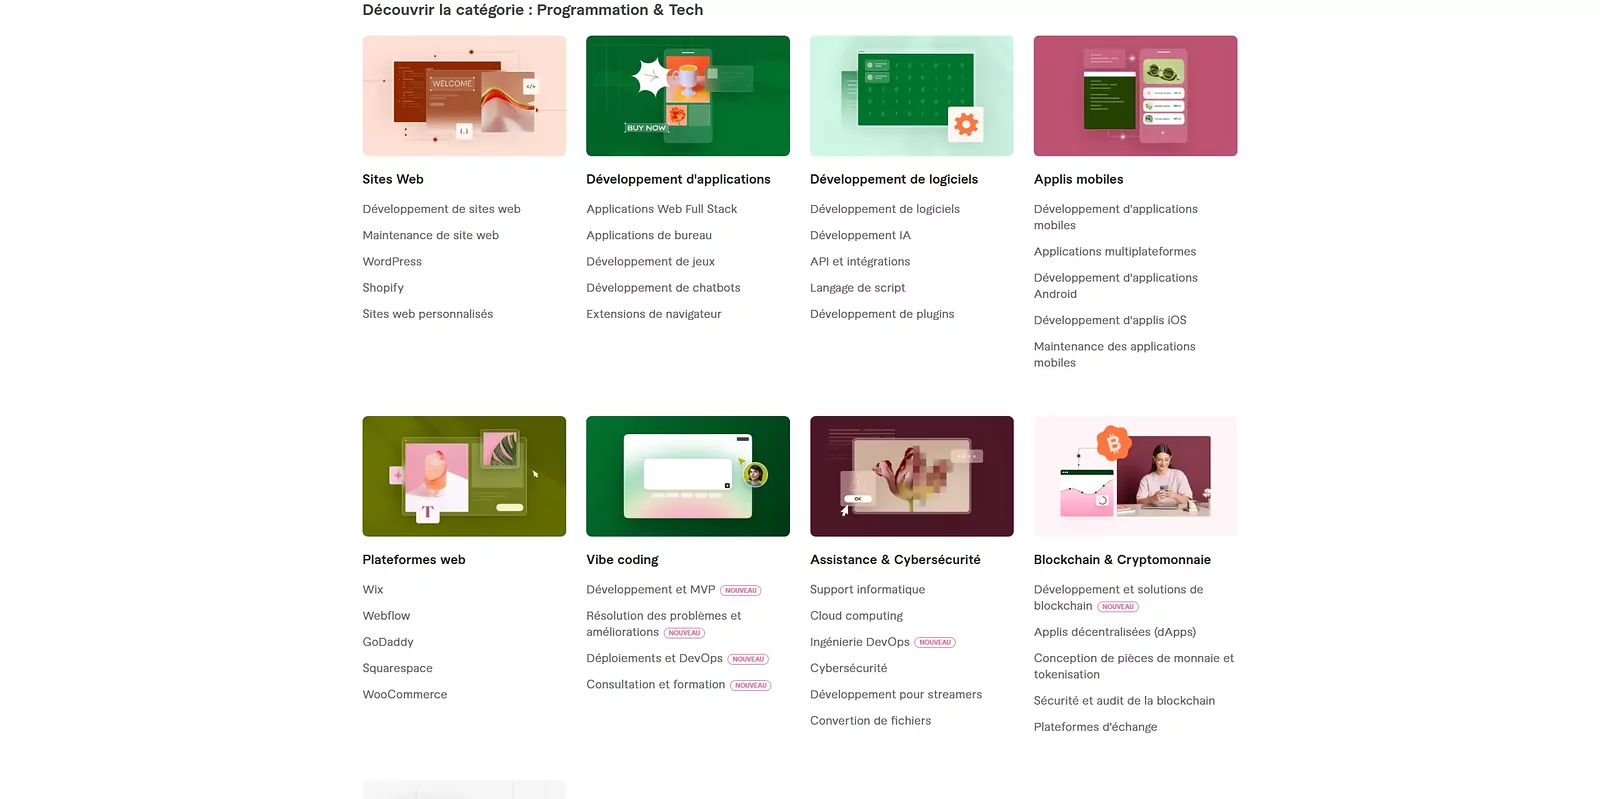Image resolution: width=1600 pixels, height=799 pixels.
Task: Open Développement IA subcategory
Action: (x=860, y=235)
